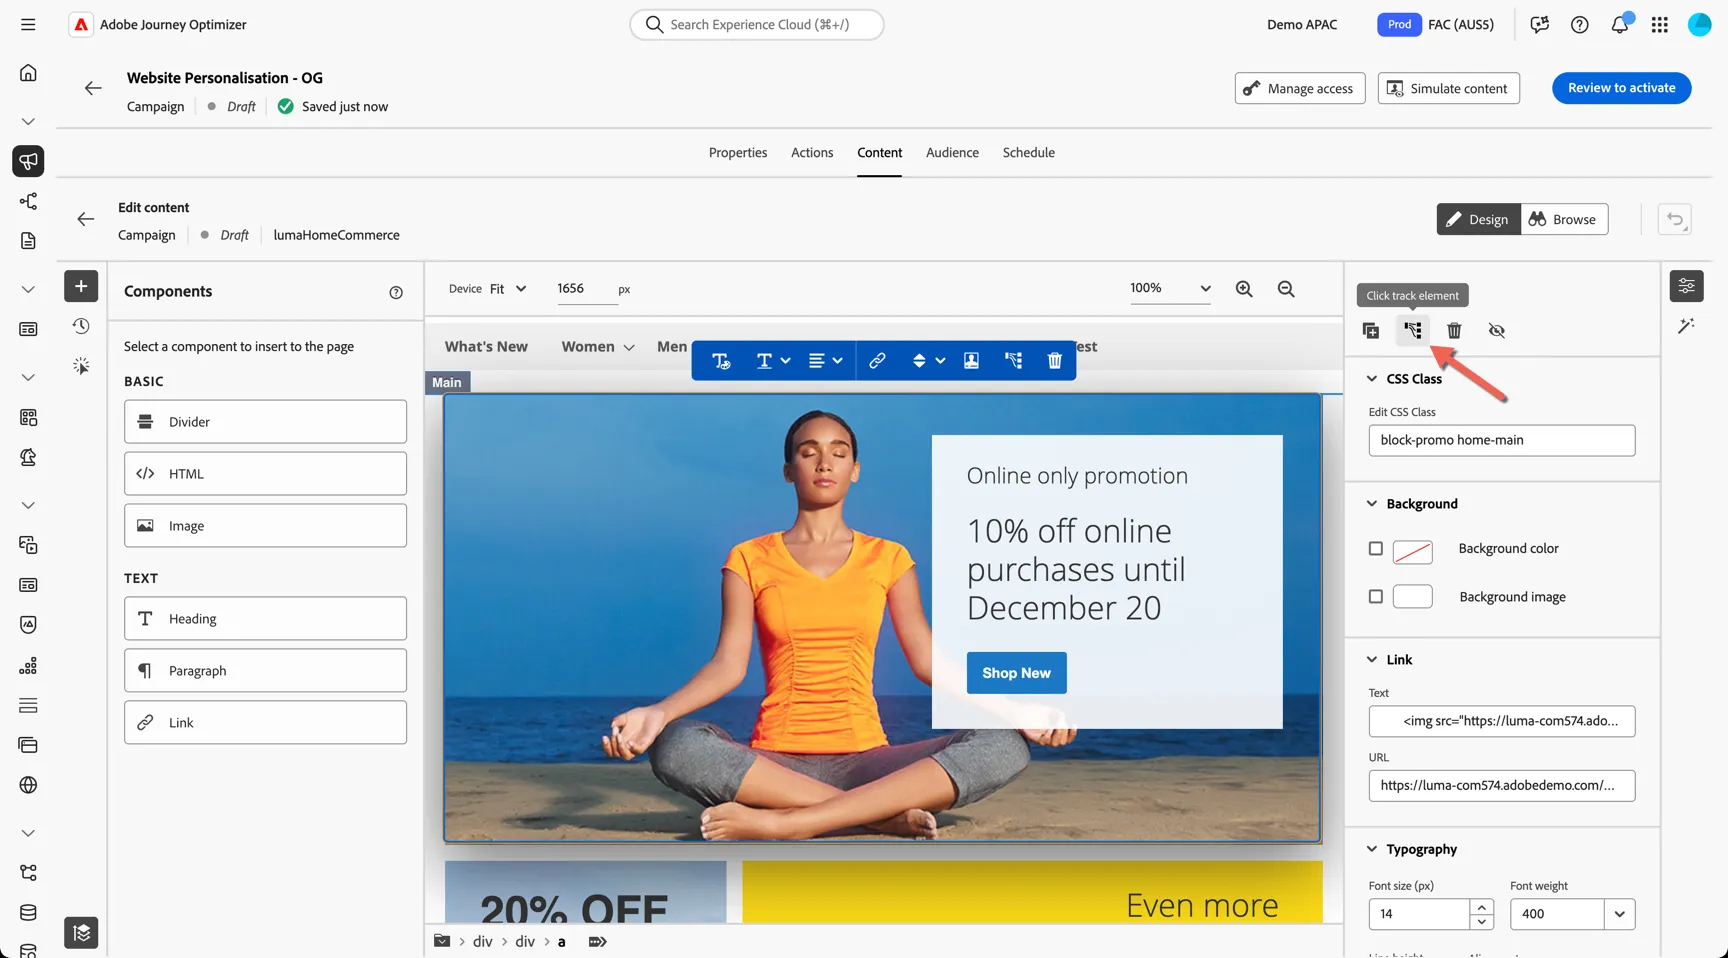The image size is (1728, 958).
Task: Click the background image swatch
Action: [1412, 597]
